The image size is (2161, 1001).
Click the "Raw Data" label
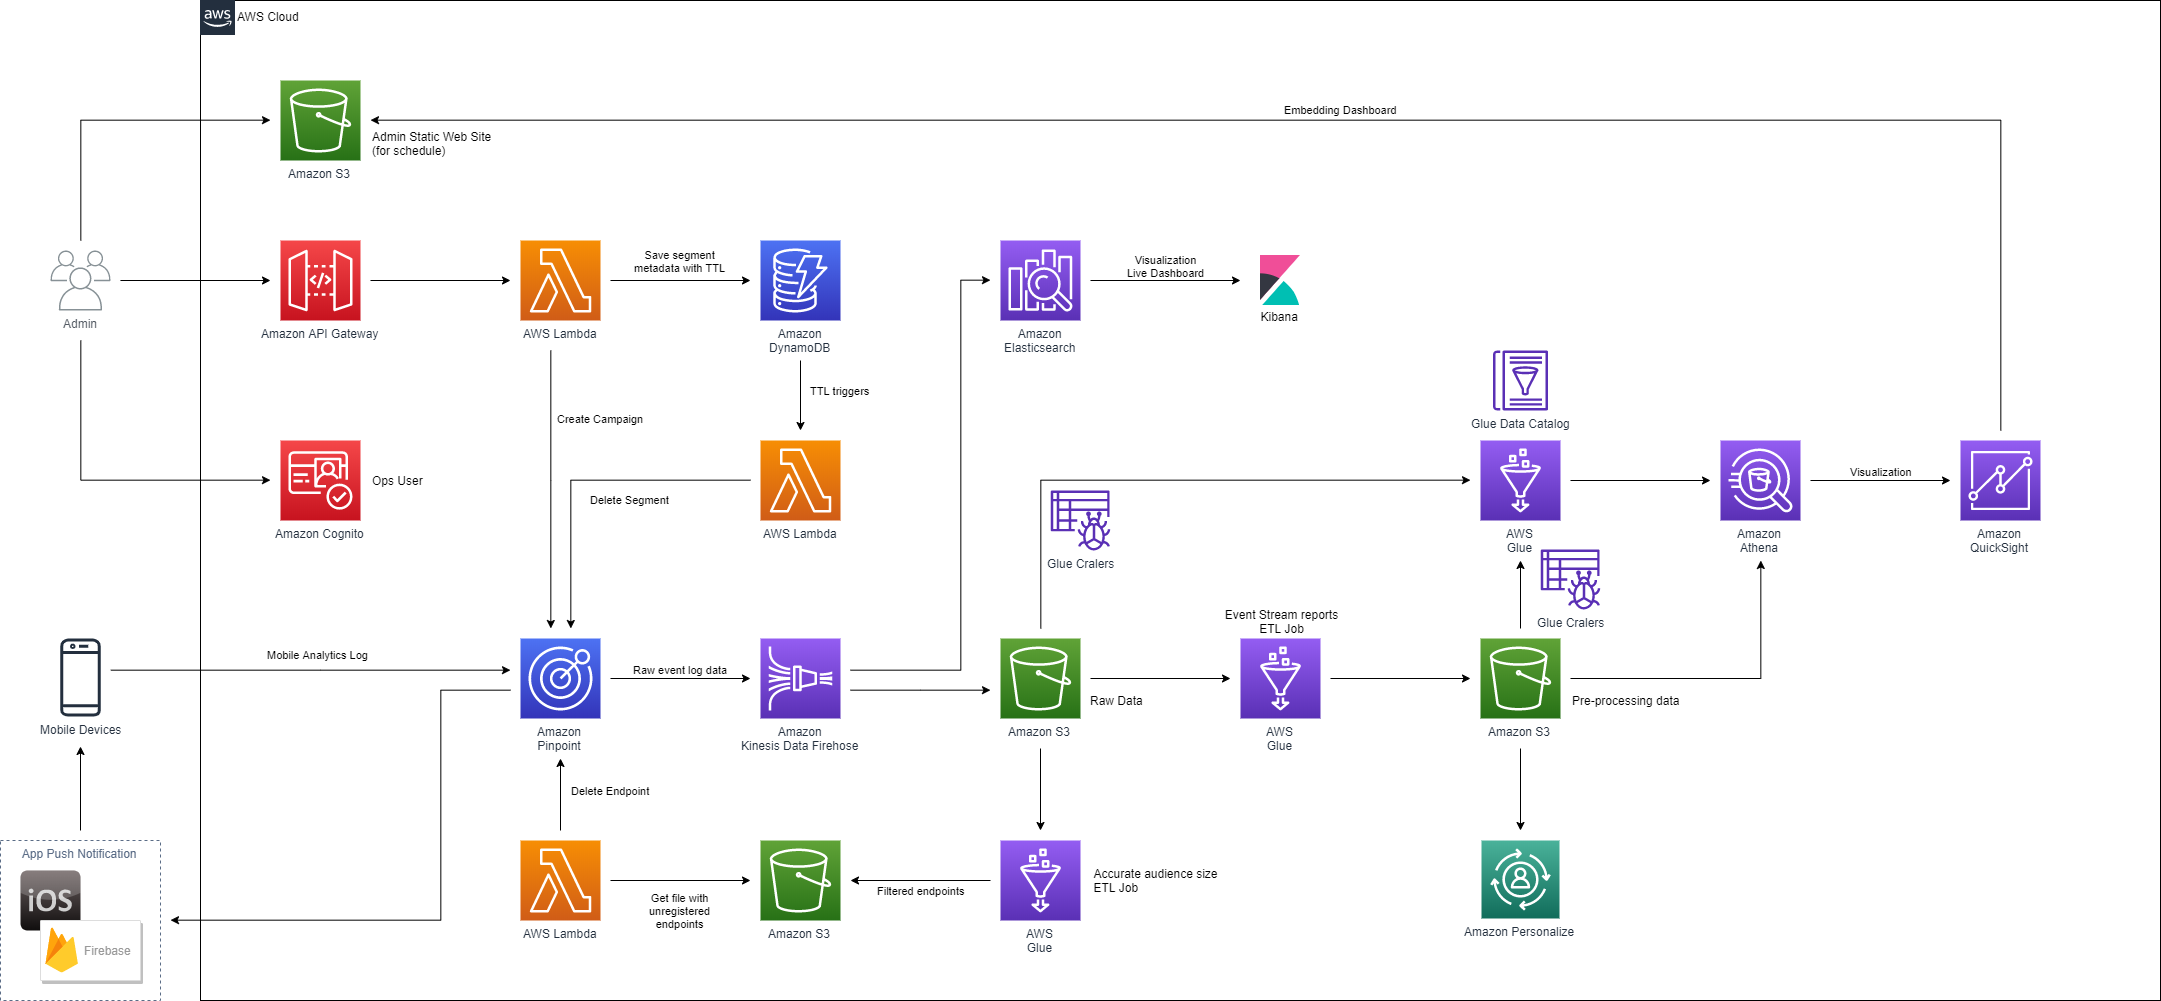point(1116,701)
